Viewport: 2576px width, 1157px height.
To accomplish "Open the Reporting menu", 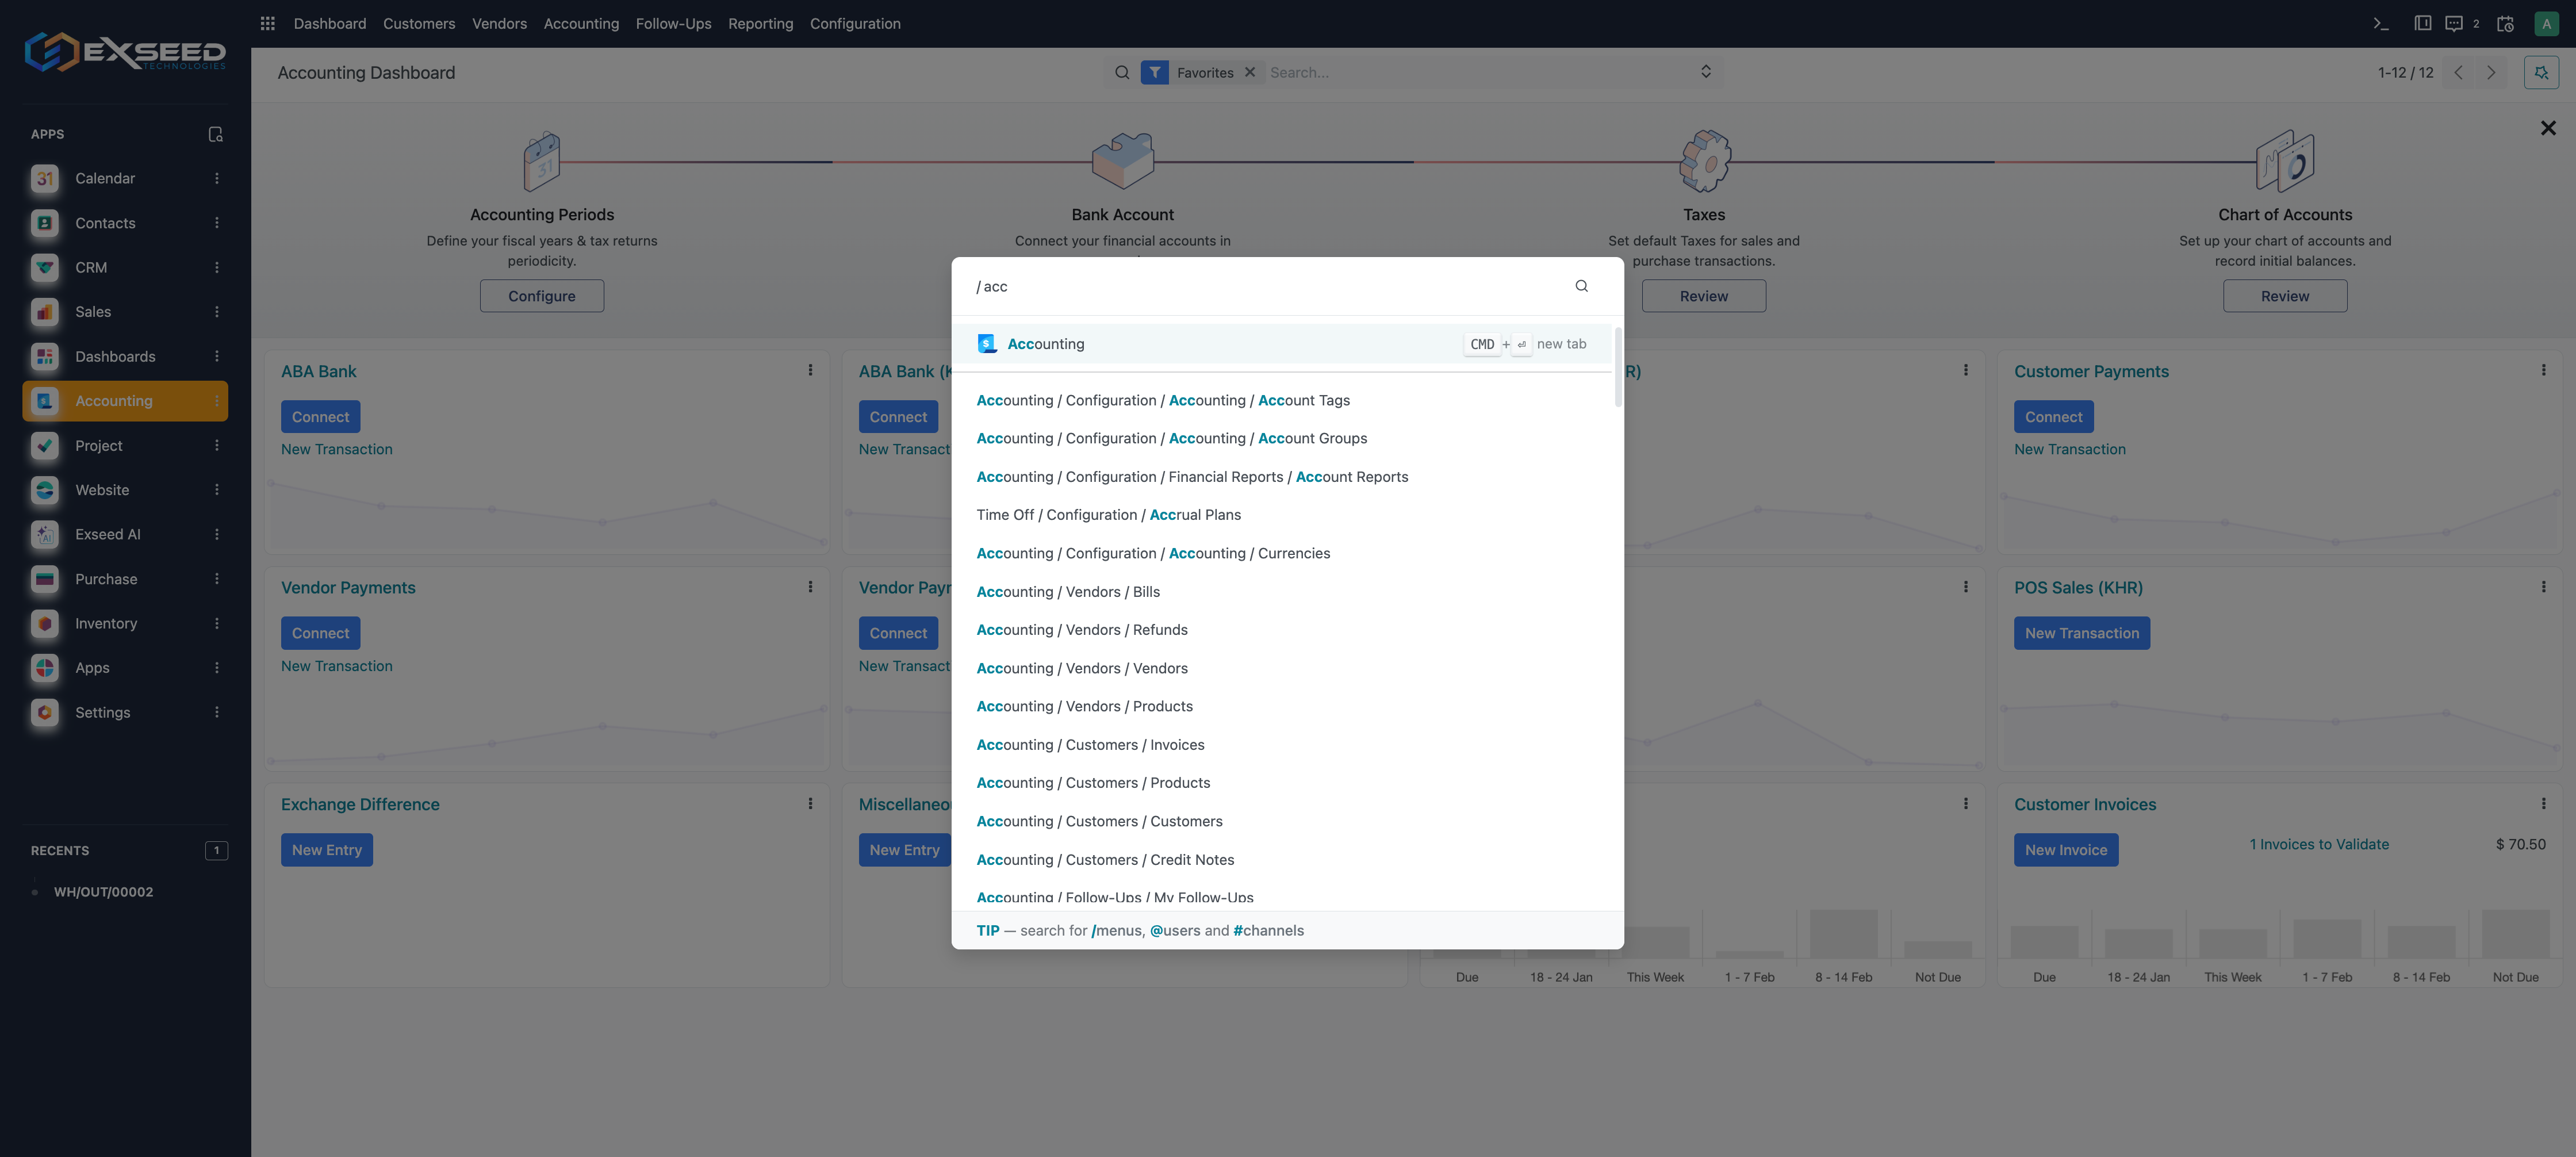I will click(760, 23).
